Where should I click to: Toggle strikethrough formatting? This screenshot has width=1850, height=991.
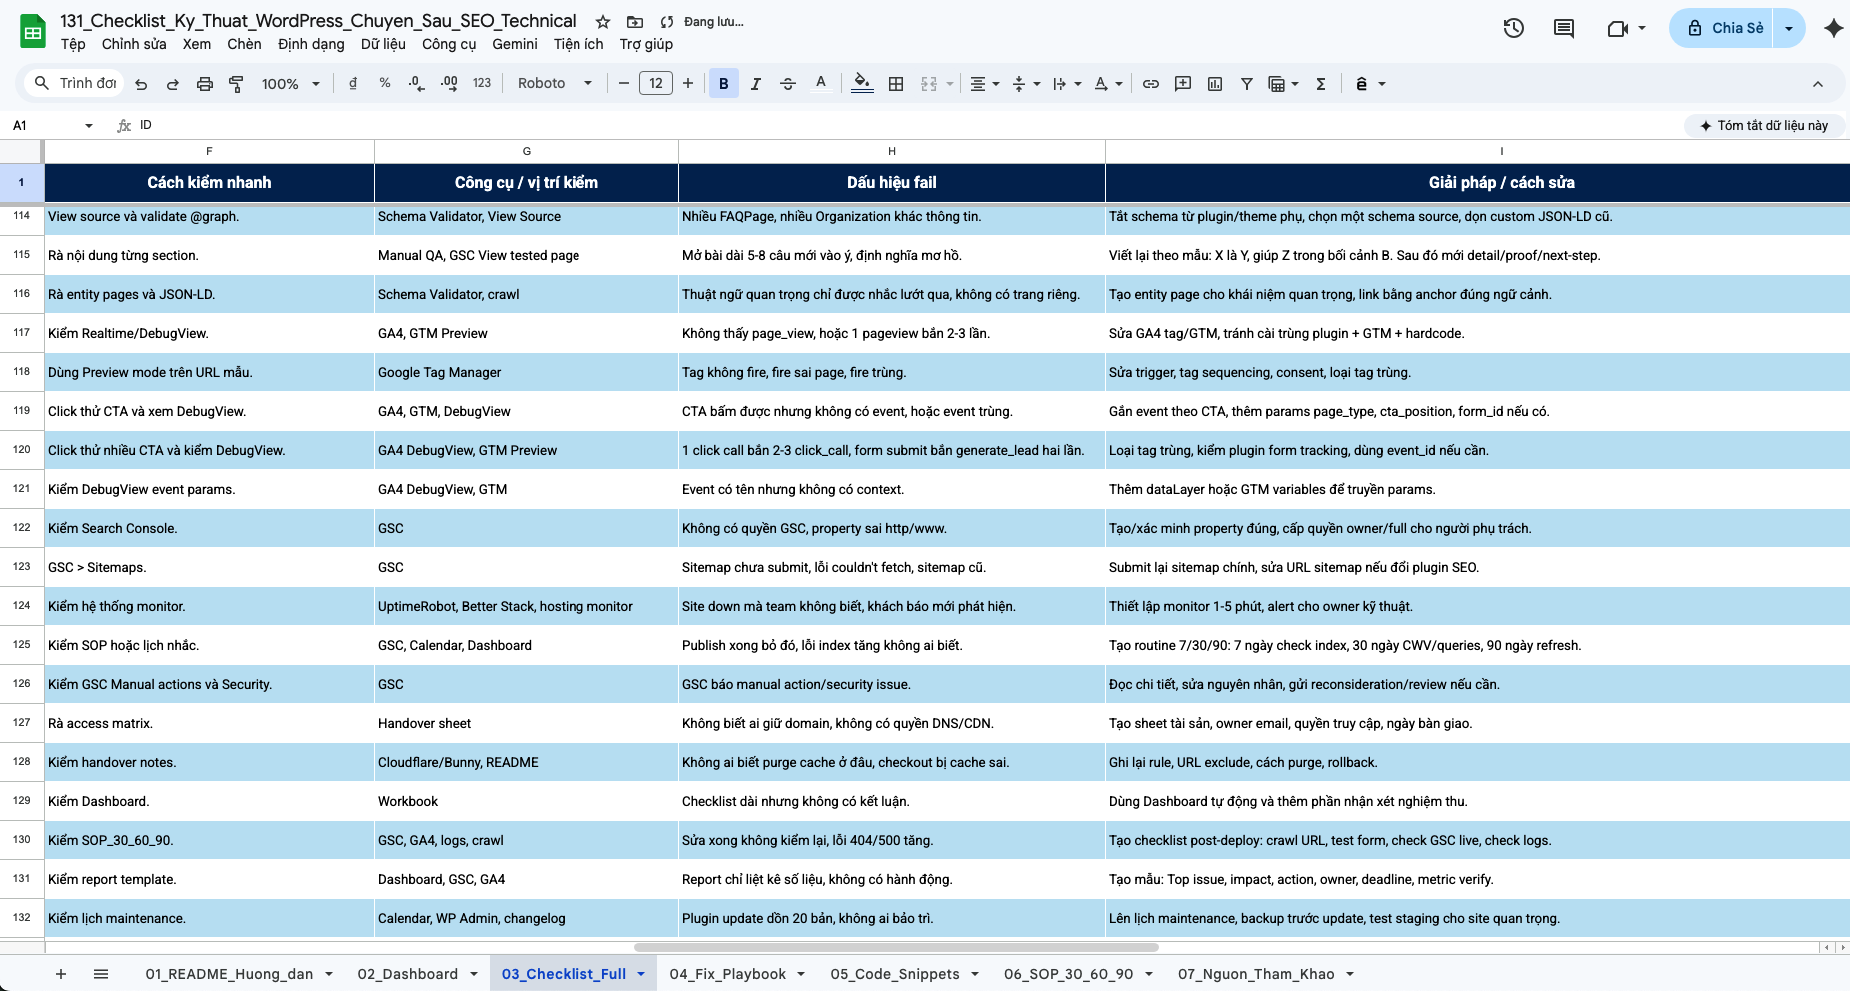[788, 84]
